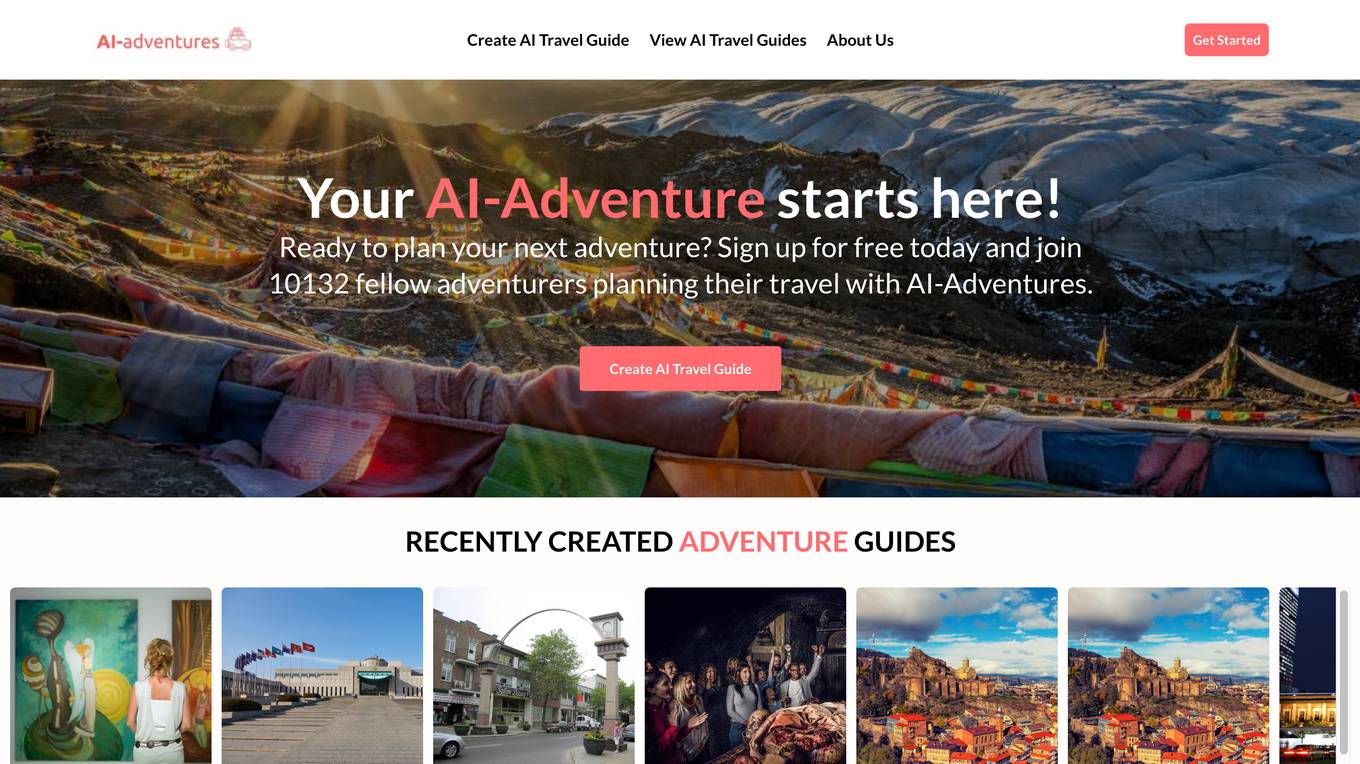1360x764 pixels.
Task: Open the street clock arch guide thumbnail
Action: (x=534, y=676)
